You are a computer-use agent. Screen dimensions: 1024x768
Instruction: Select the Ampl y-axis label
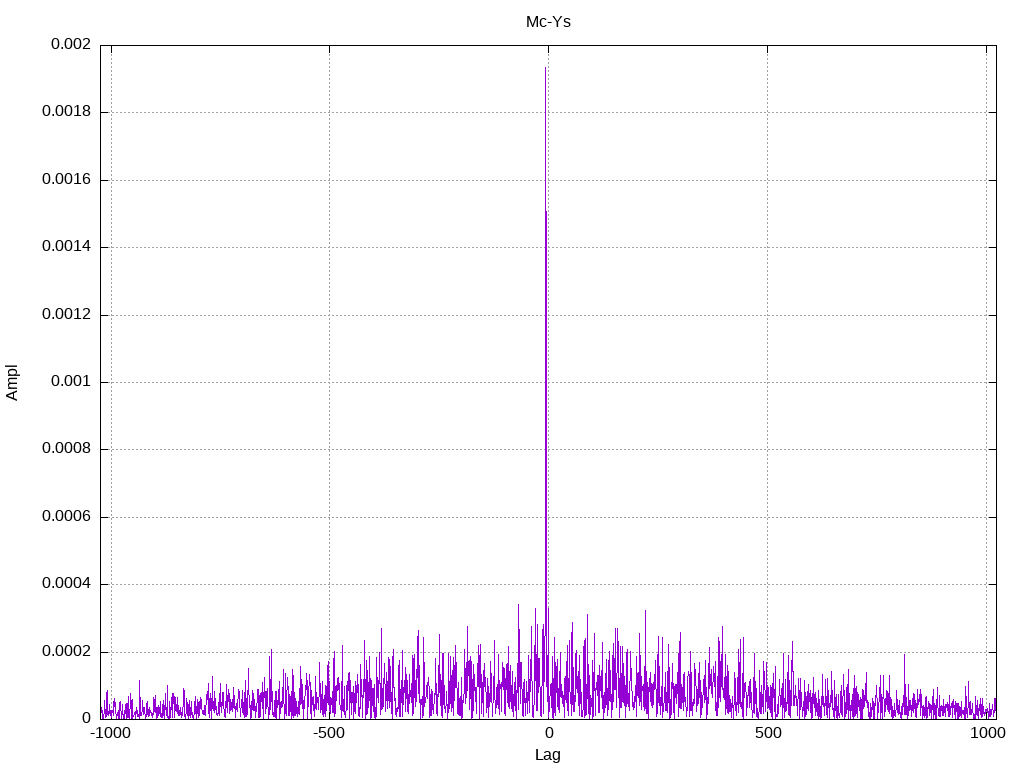click(12, 381)
